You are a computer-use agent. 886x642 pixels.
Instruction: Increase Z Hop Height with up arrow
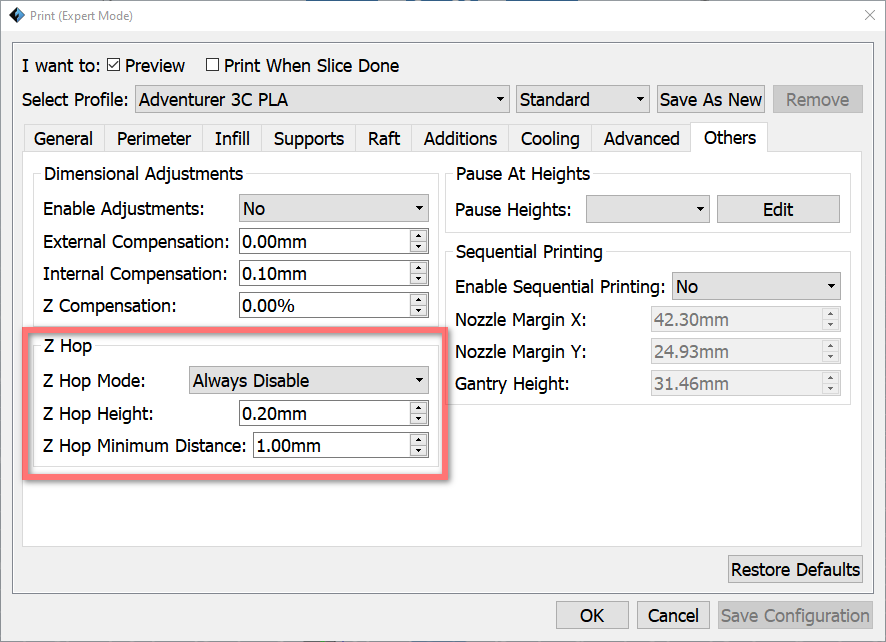[x=418, y=408]
